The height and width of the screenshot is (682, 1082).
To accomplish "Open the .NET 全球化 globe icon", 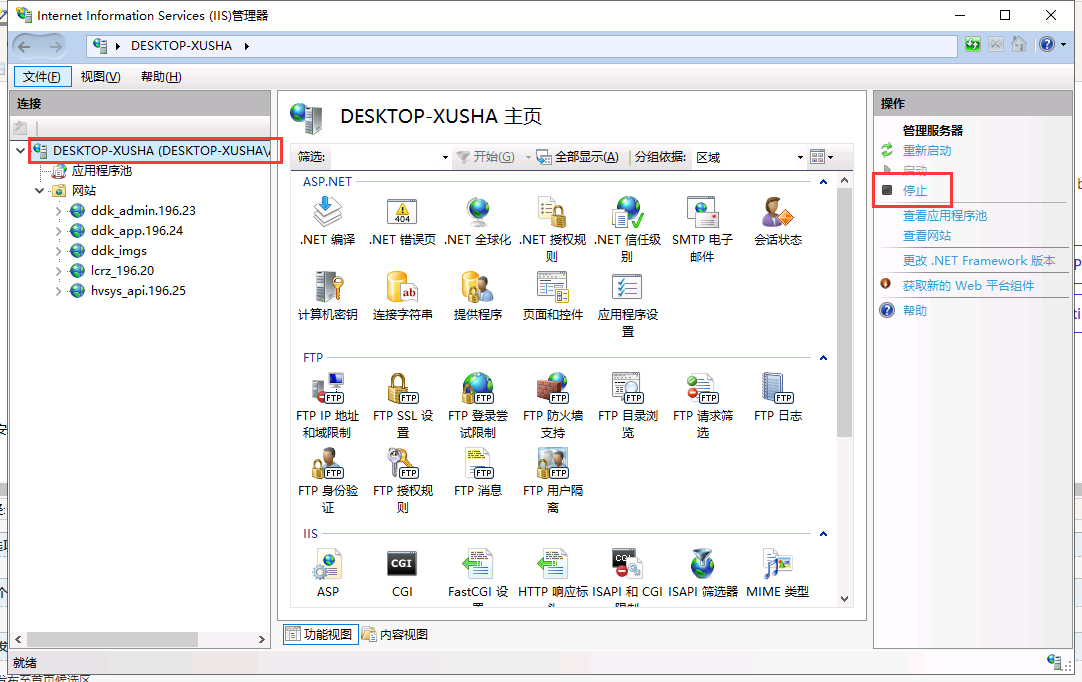I will (478, 212).
